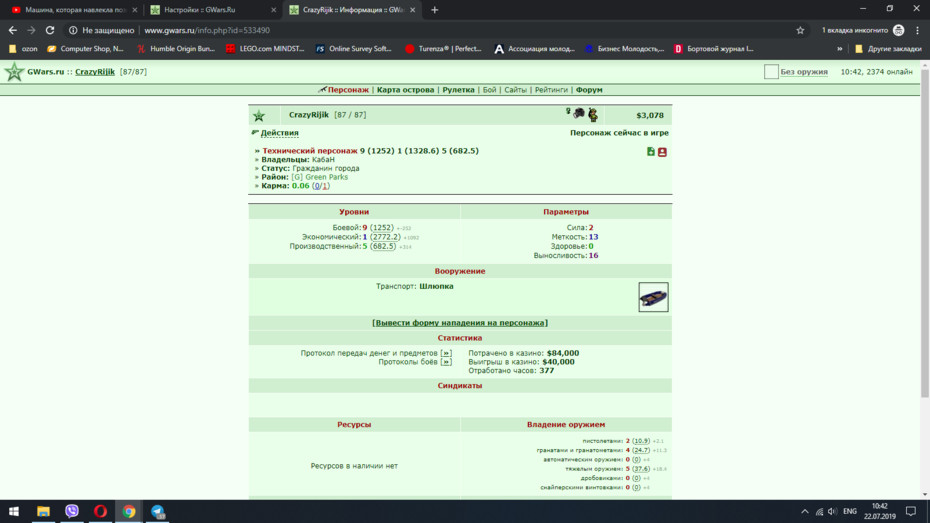Click the Без оружия link
Viewport: 930px width, 523px height.
coord(804,72)
